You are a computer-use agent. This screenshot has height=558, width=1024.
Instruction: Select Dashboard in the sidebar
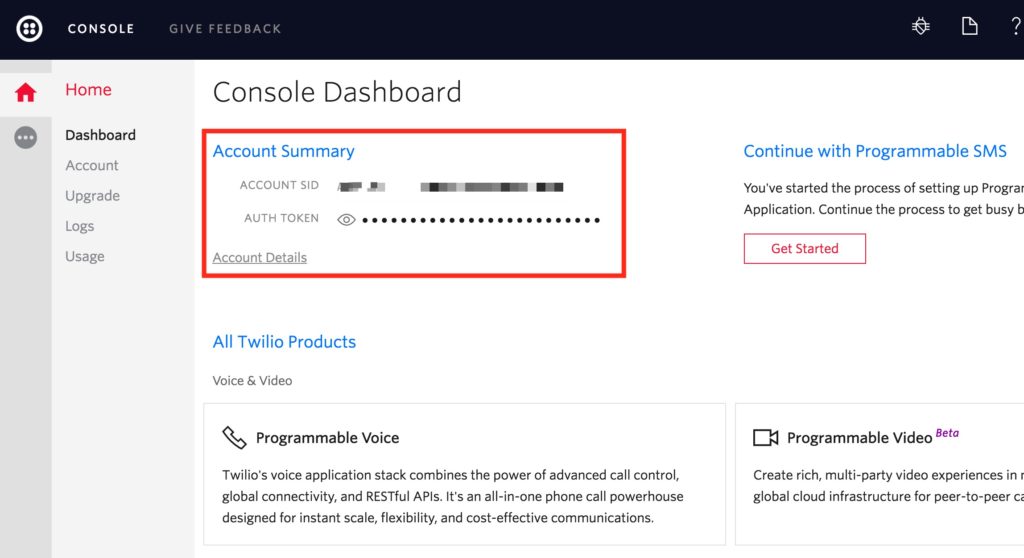(100, 135)
